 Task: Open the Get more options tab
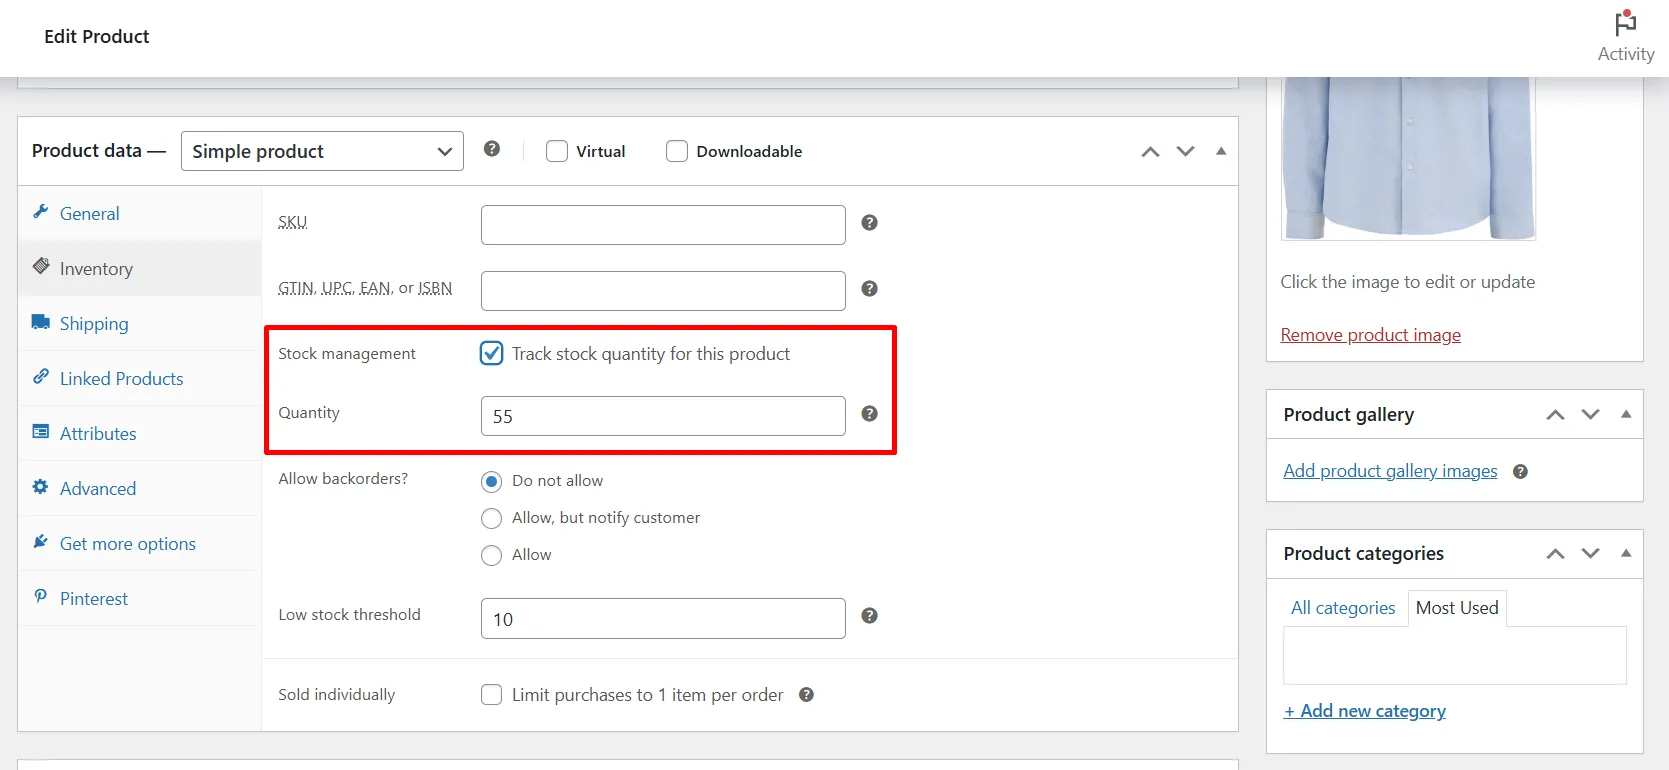click(x=139, y=543)
